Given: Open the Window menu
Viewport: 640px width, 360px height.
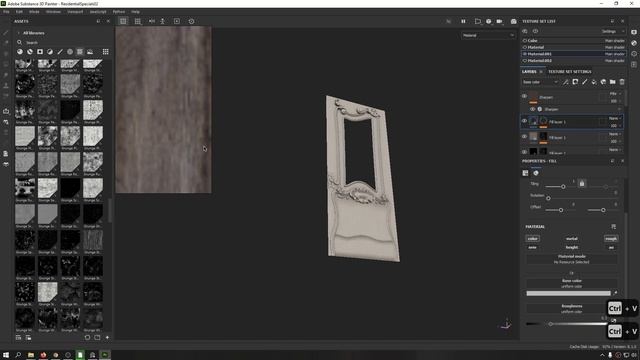Looking at the screenshot, I should pos(53,12).
